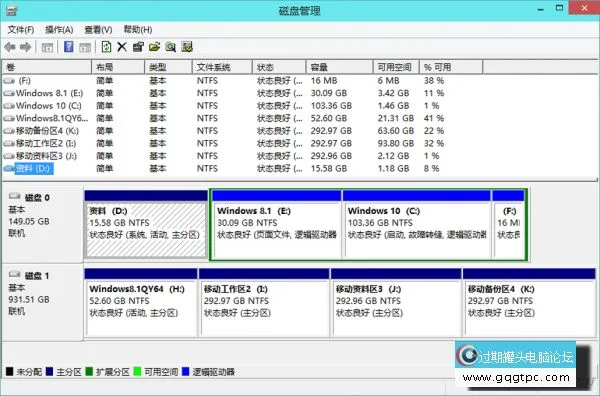
Task: Click drive icon next to 移动备份区4 (K:) row
Action: [x=9, y=131]
